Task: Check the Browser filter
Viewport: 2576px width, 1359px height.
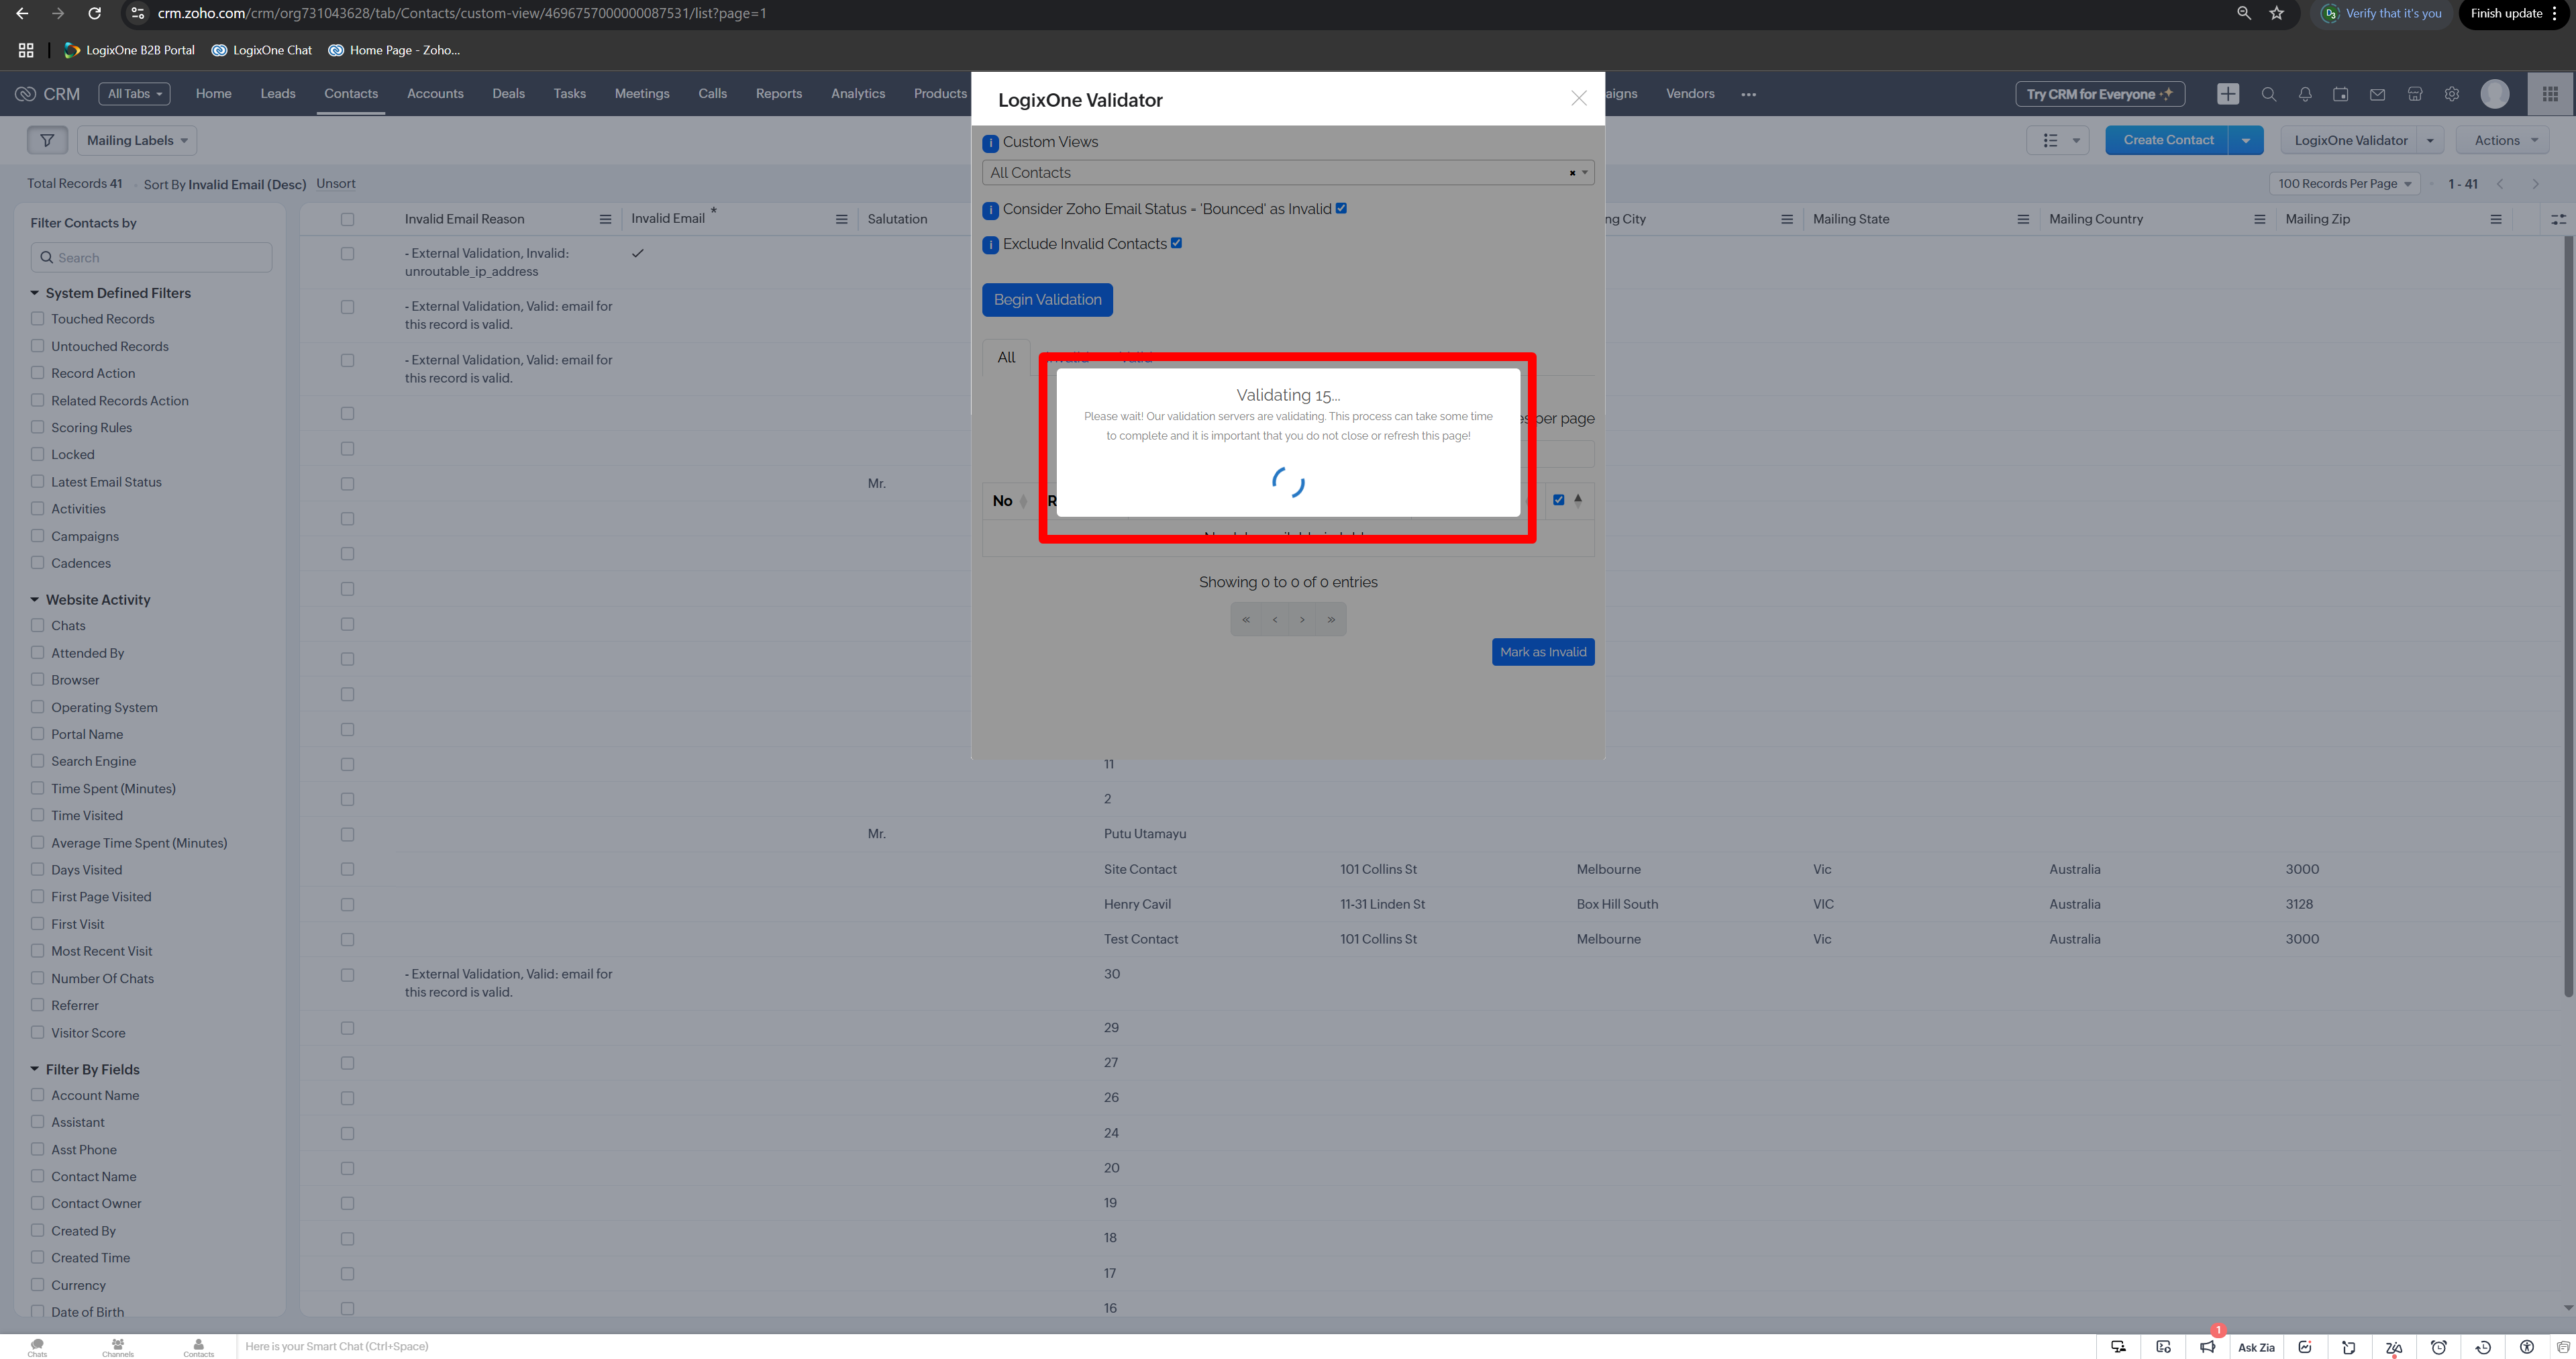Action: point(37,680)
